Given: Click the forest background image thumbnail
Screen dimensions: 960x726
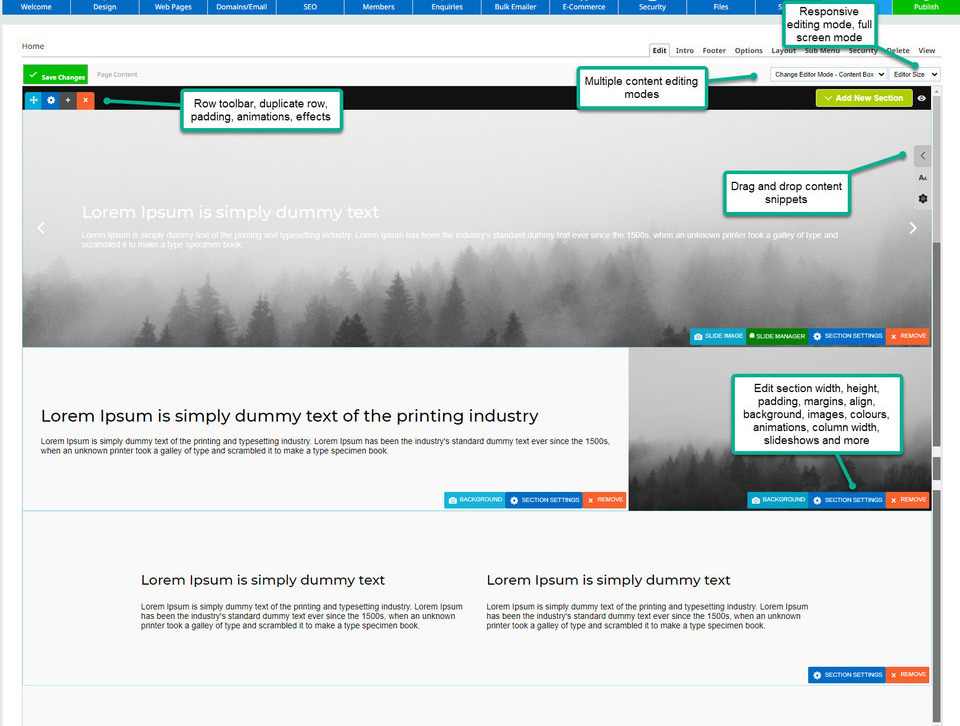Looking at the screenshot, I should 779,429.
